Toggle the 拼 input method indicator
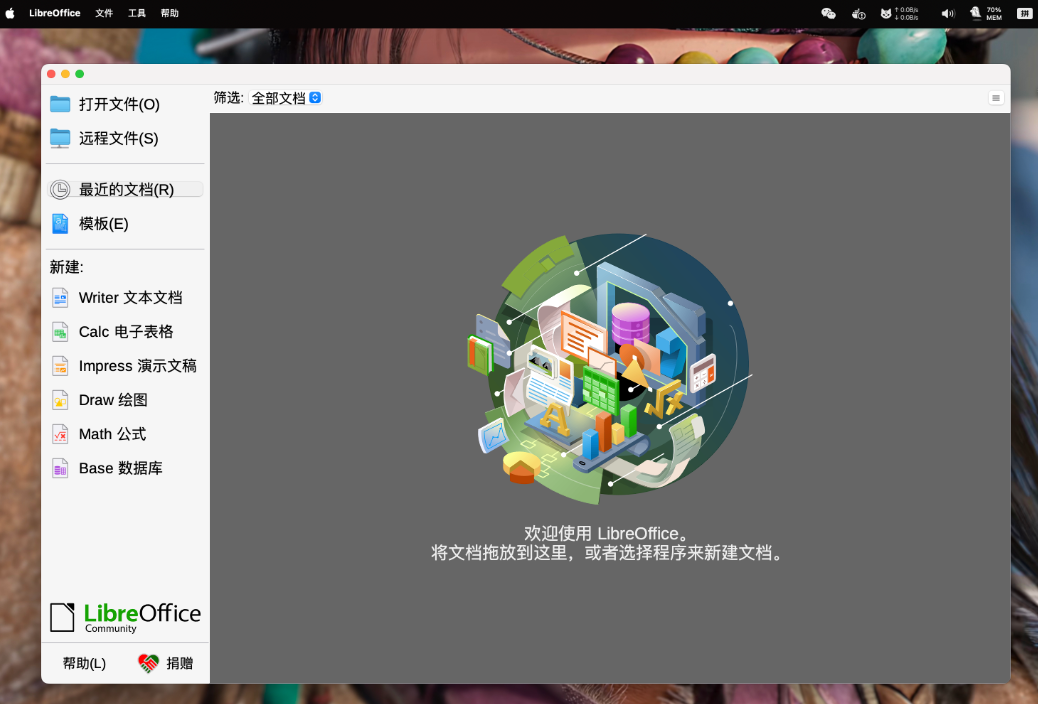This screenshot has height=704, width=1038. (1023, 13)
